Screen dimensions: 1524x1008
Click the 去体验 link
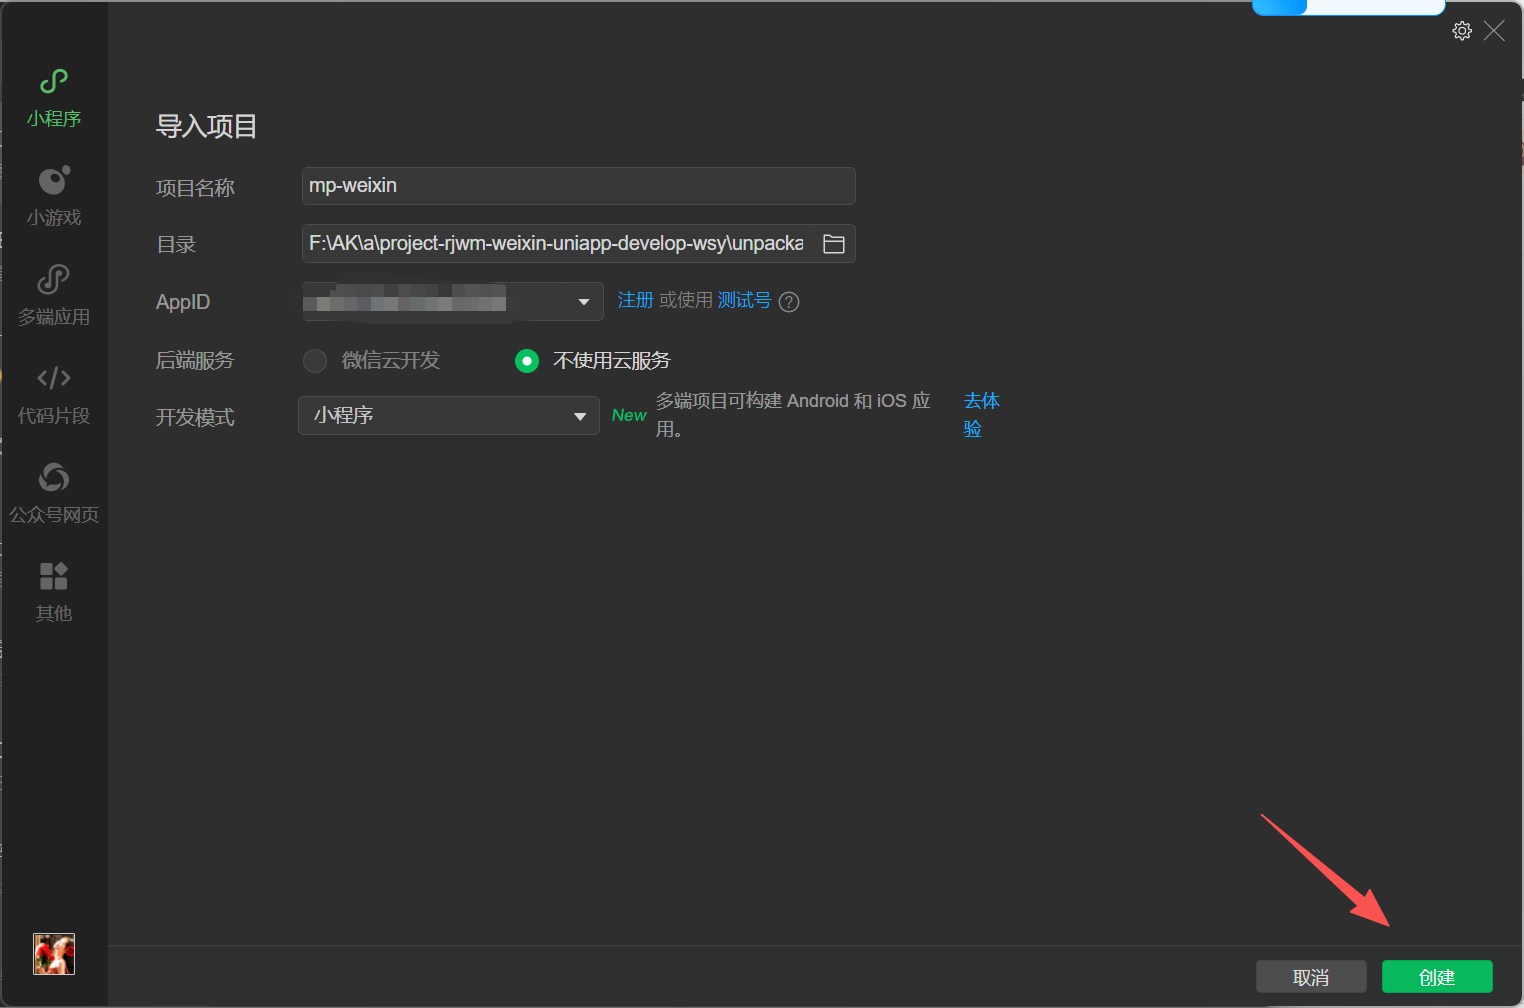[x=981, y=415]
